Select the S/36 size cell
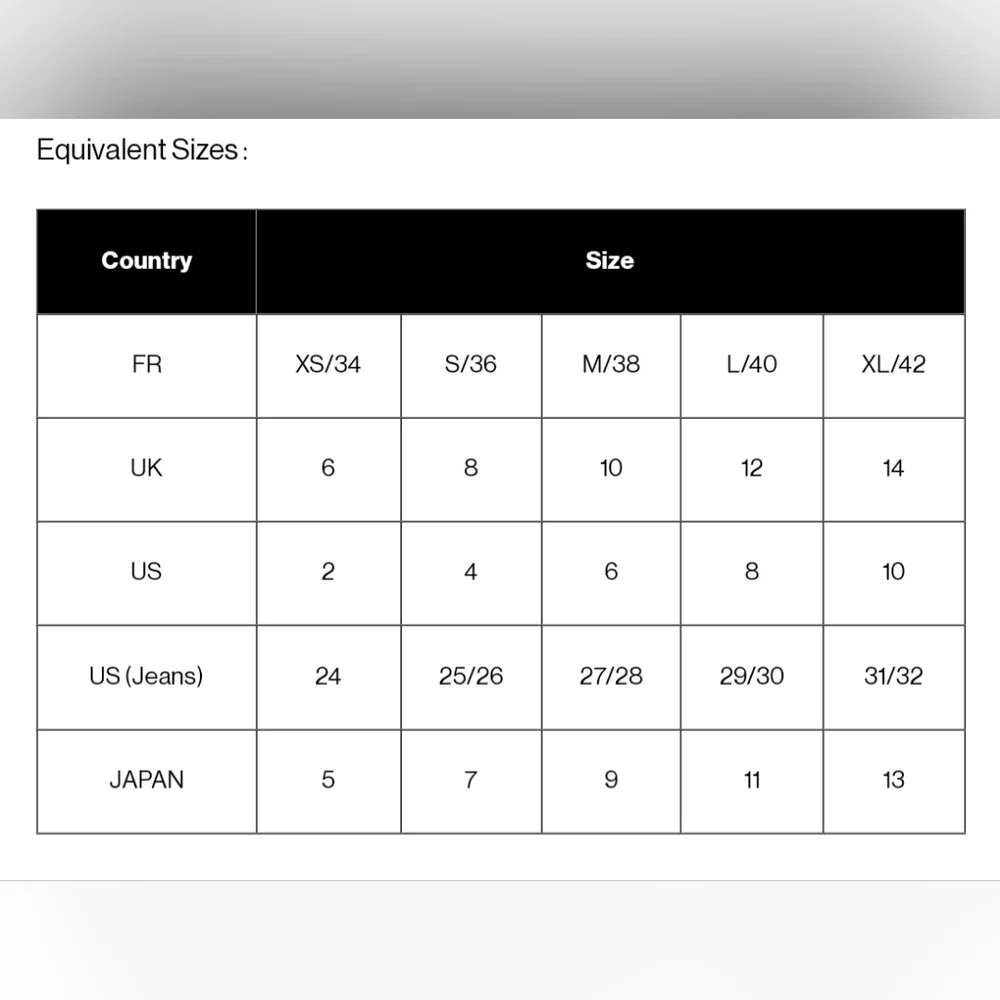 471,365
